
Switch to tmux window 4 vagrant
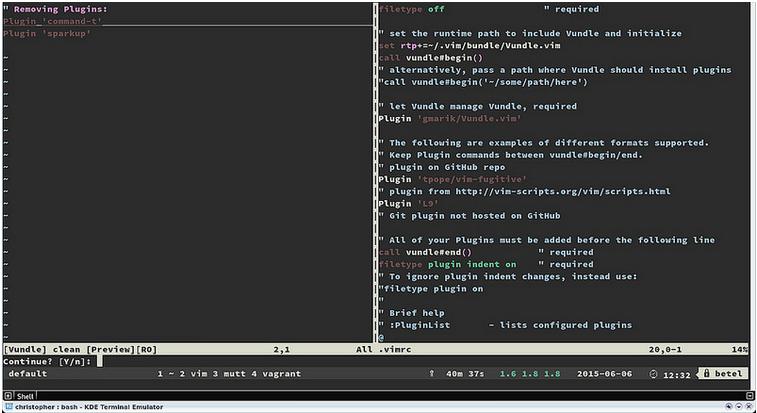(276, 373)
